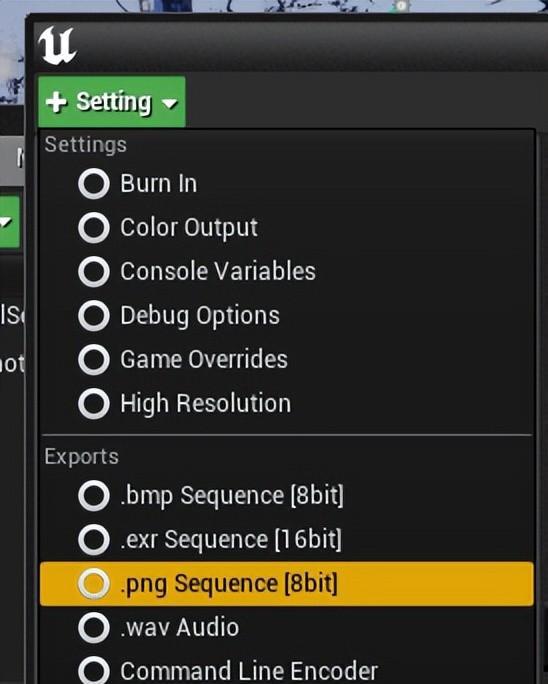Screen dimensions: 548x684
Task: Click the .wav Audio radio circle
Action: pos(94,628)
